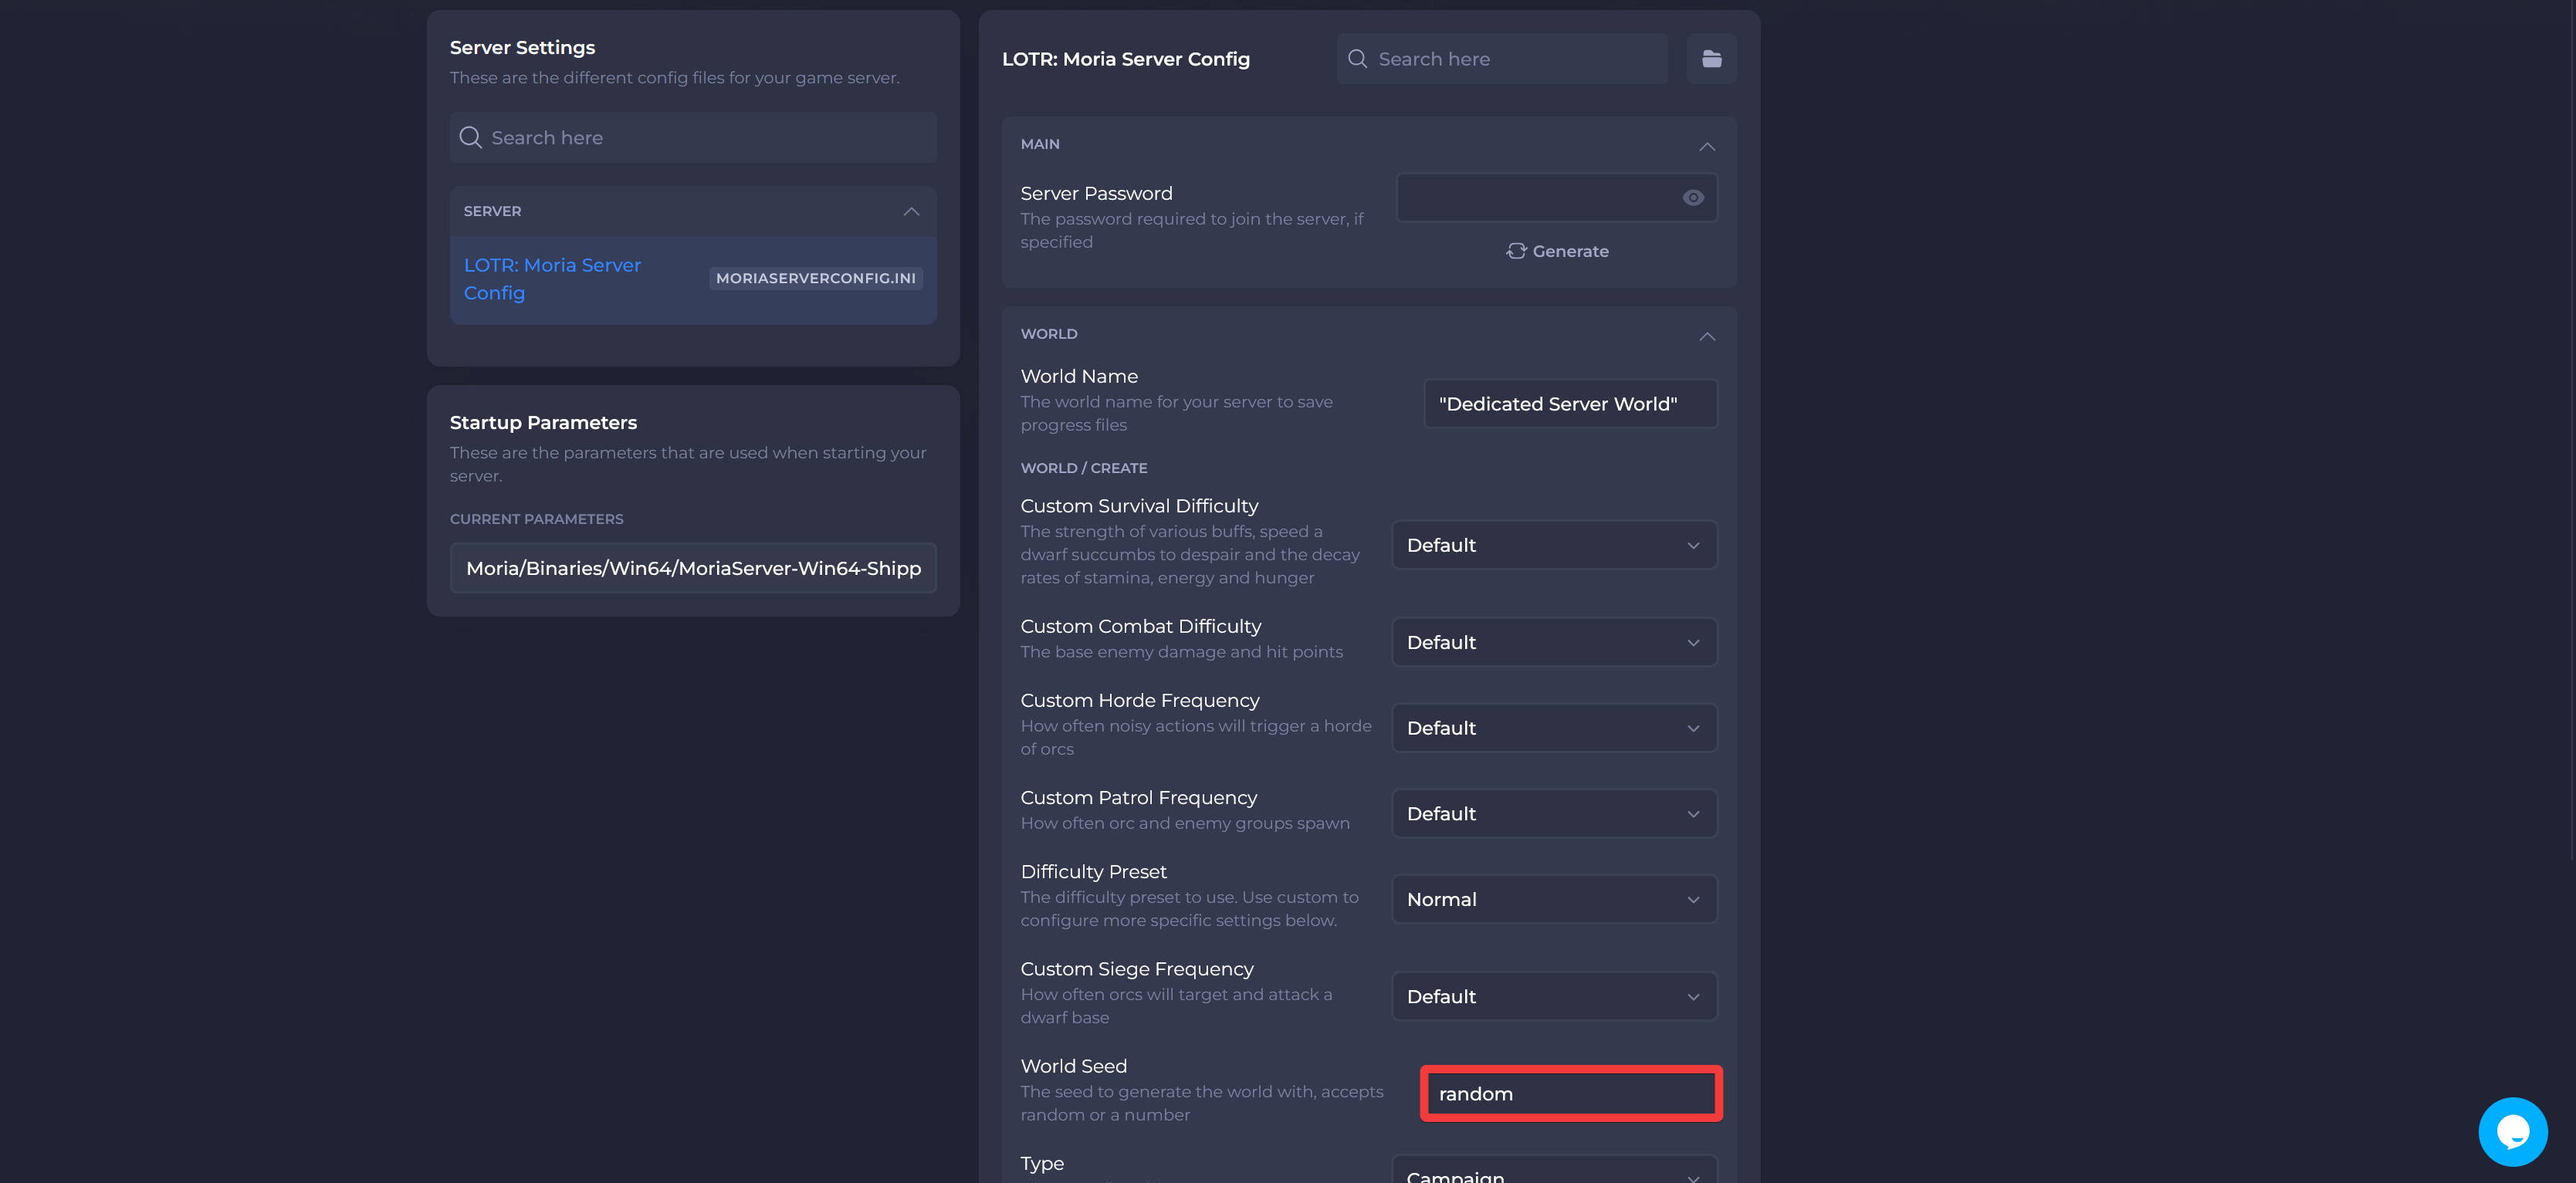Open the config folder icon button
2576x1183 pixels.
1711,59
